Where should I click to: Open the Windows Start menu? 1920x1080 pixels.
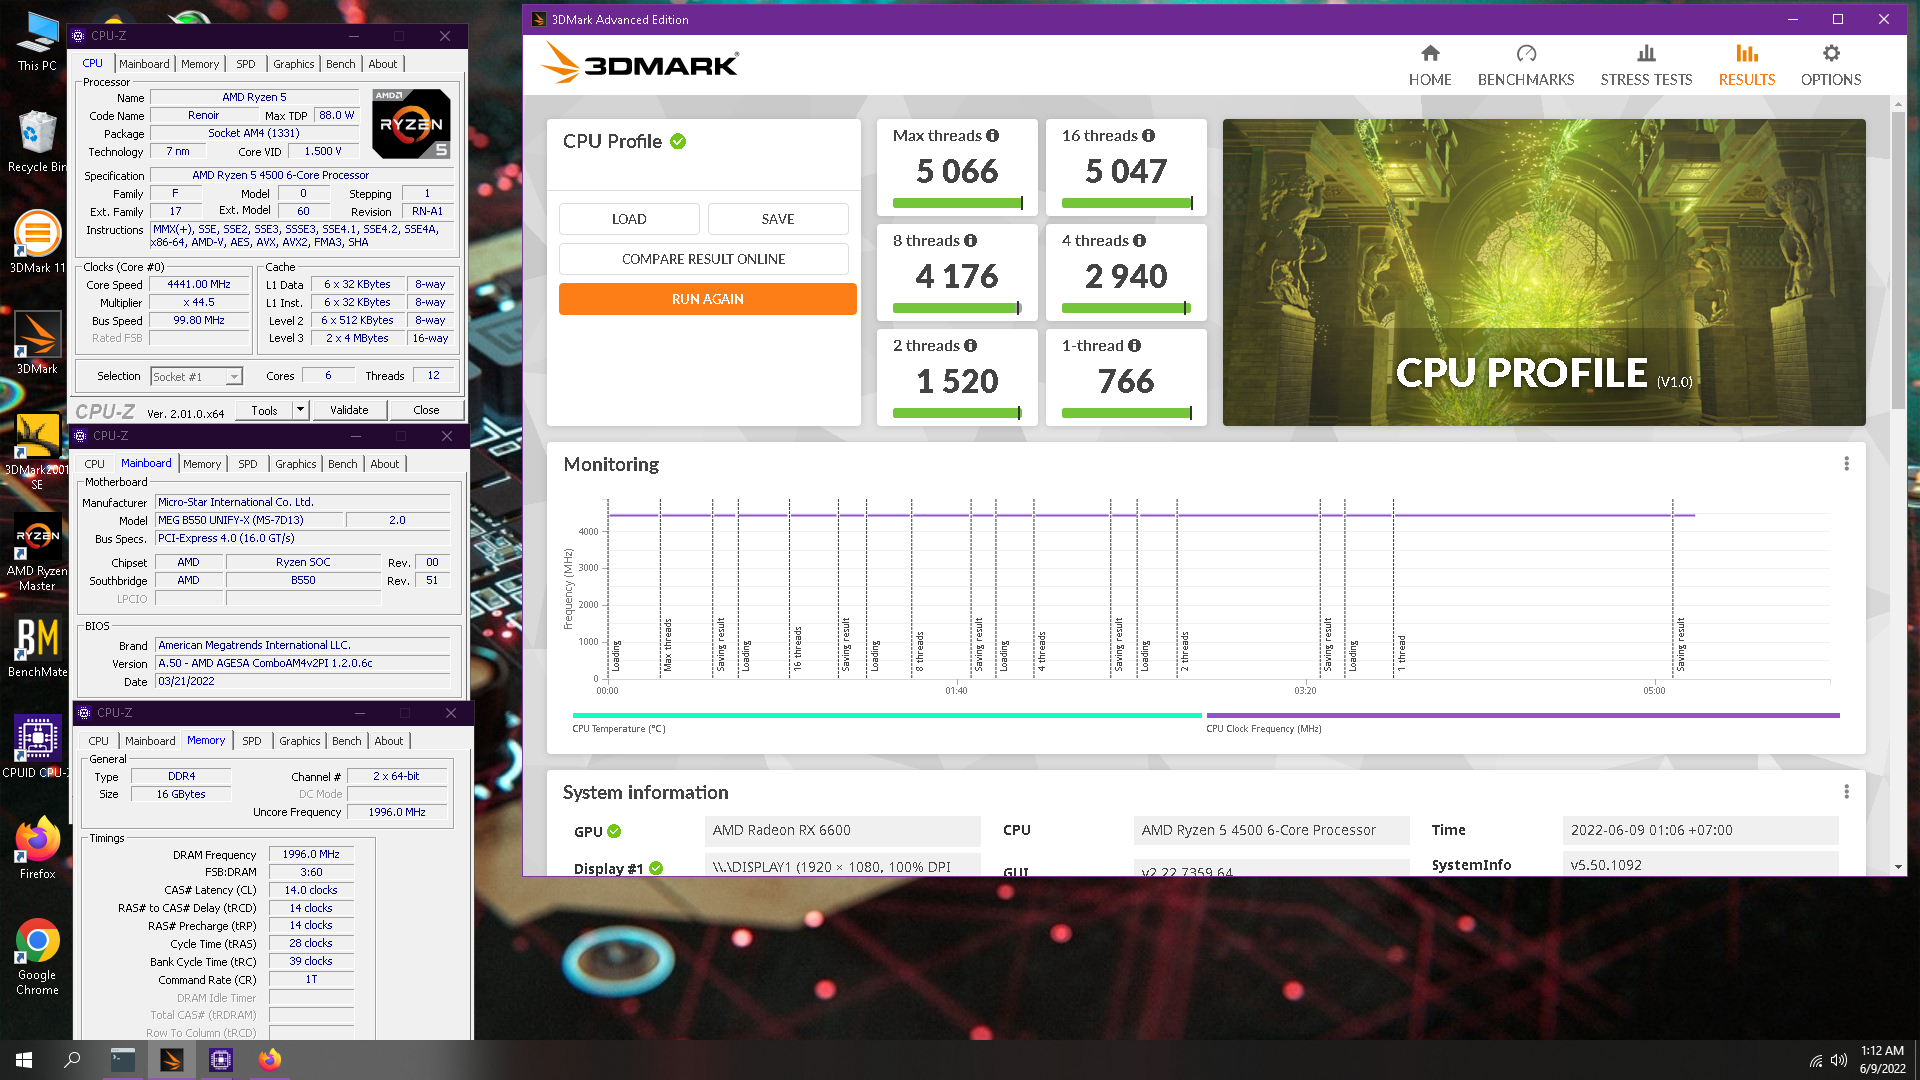(x=24, y=1060)
